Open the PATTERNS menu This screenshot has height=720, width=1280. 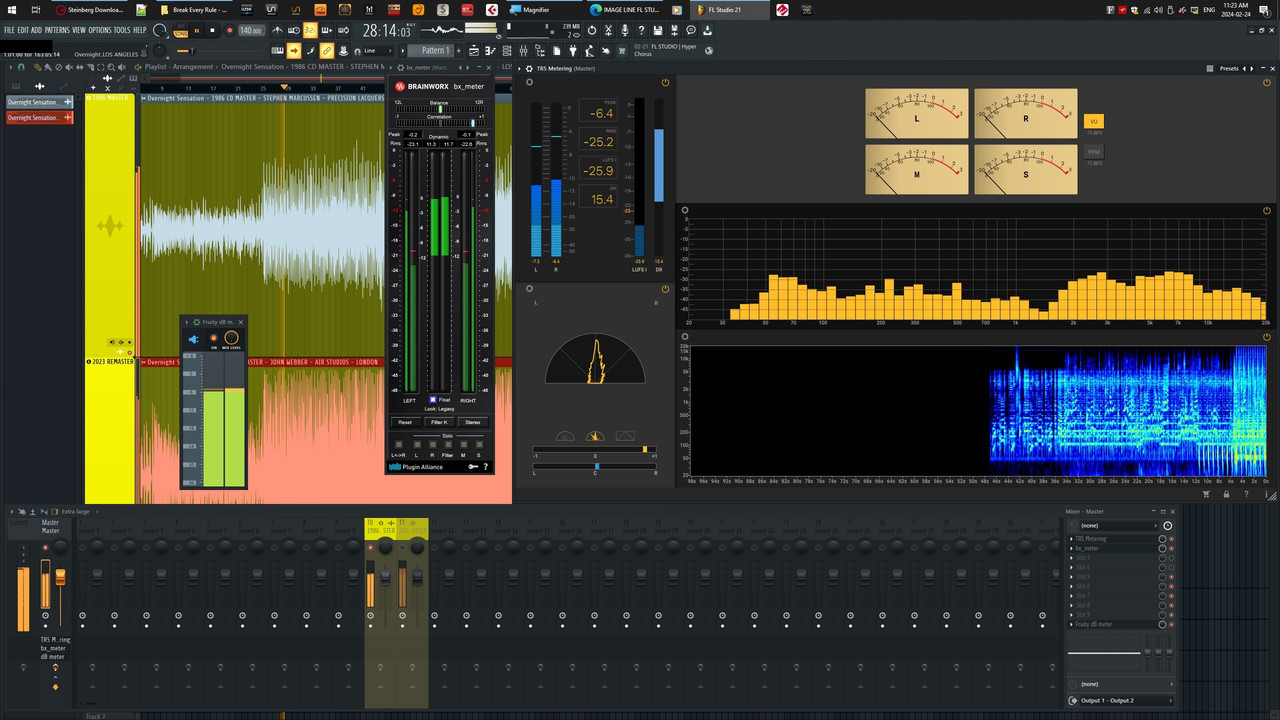(x=57, y=30)
